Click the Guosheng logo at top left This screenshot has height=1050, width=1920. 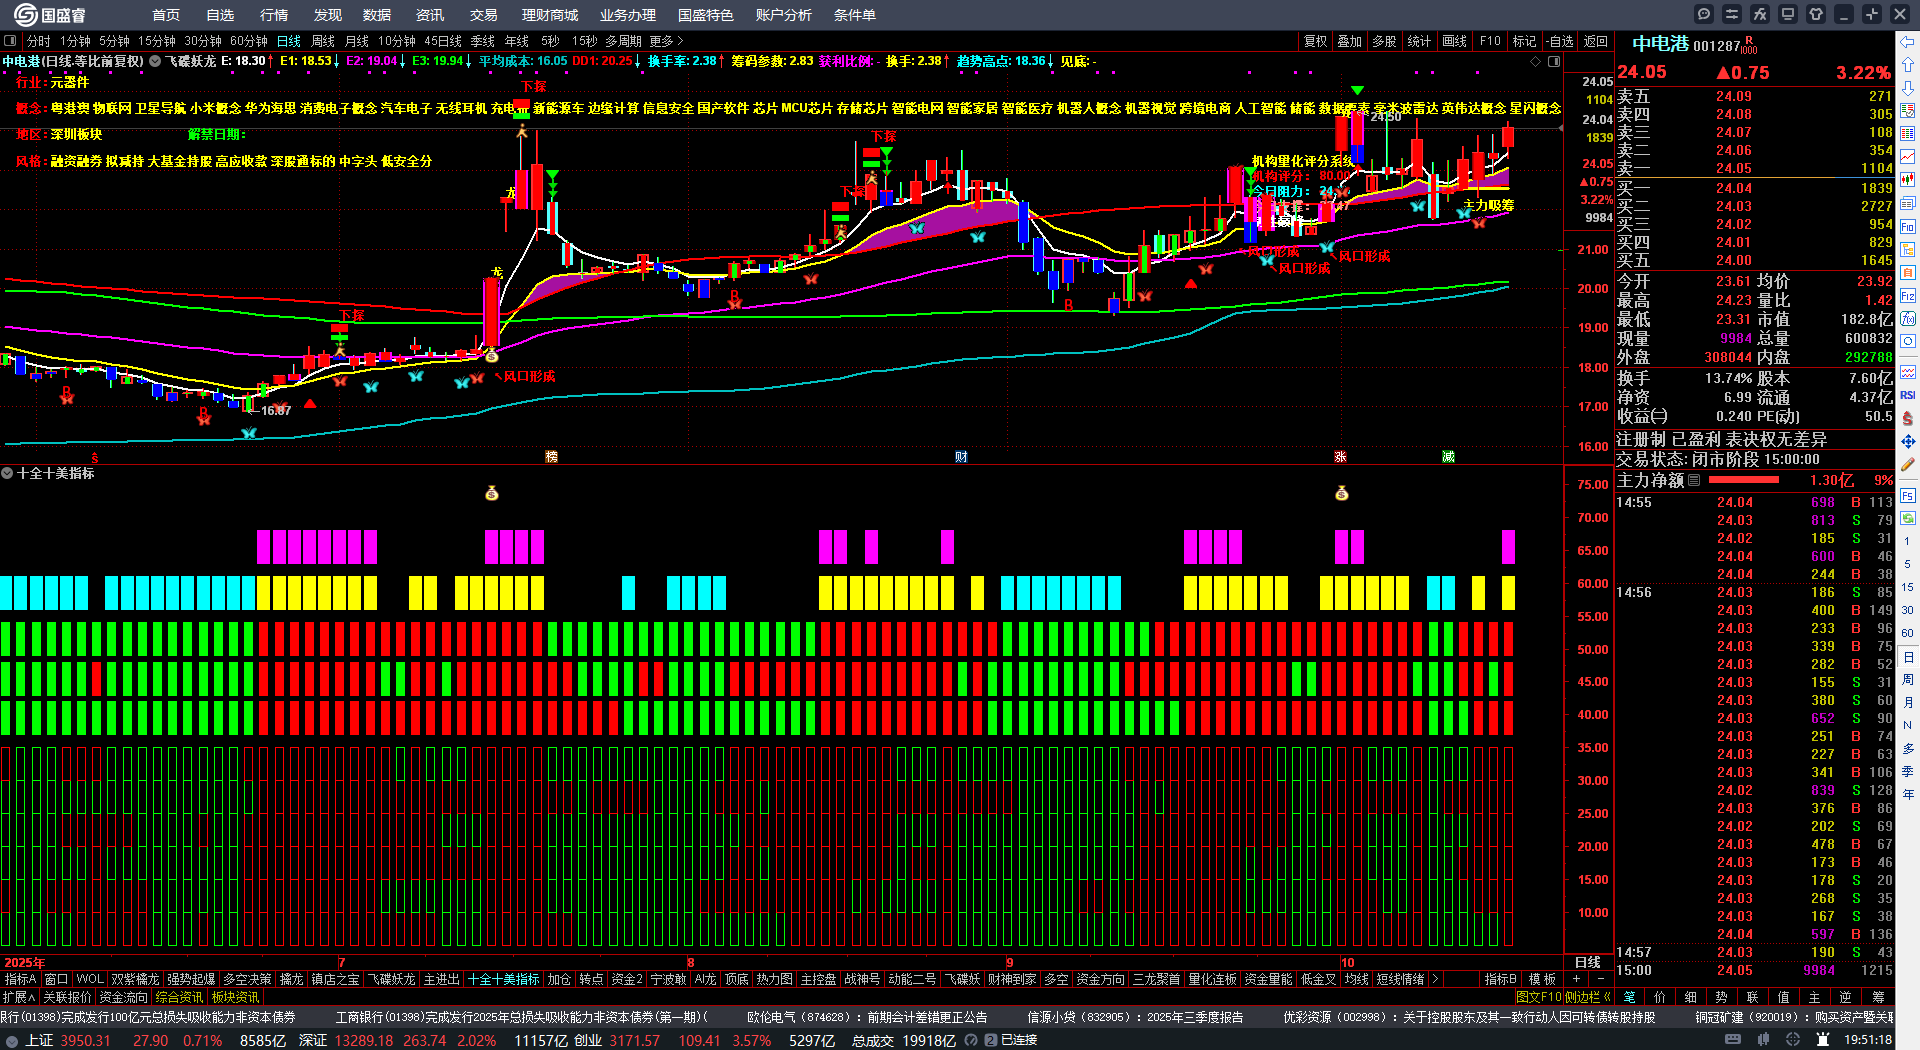50,15
